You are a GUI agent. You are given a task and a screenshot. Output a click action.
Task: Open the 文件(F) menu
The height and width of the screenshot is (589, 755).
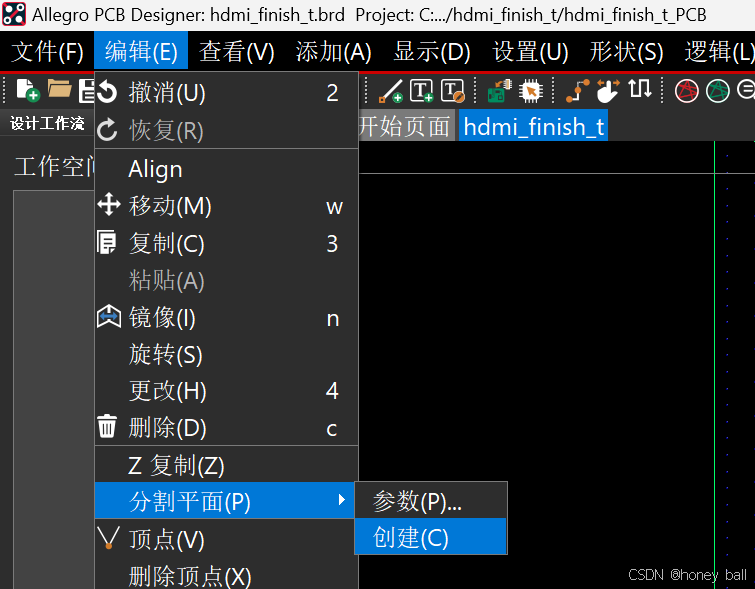click(47, 52)
